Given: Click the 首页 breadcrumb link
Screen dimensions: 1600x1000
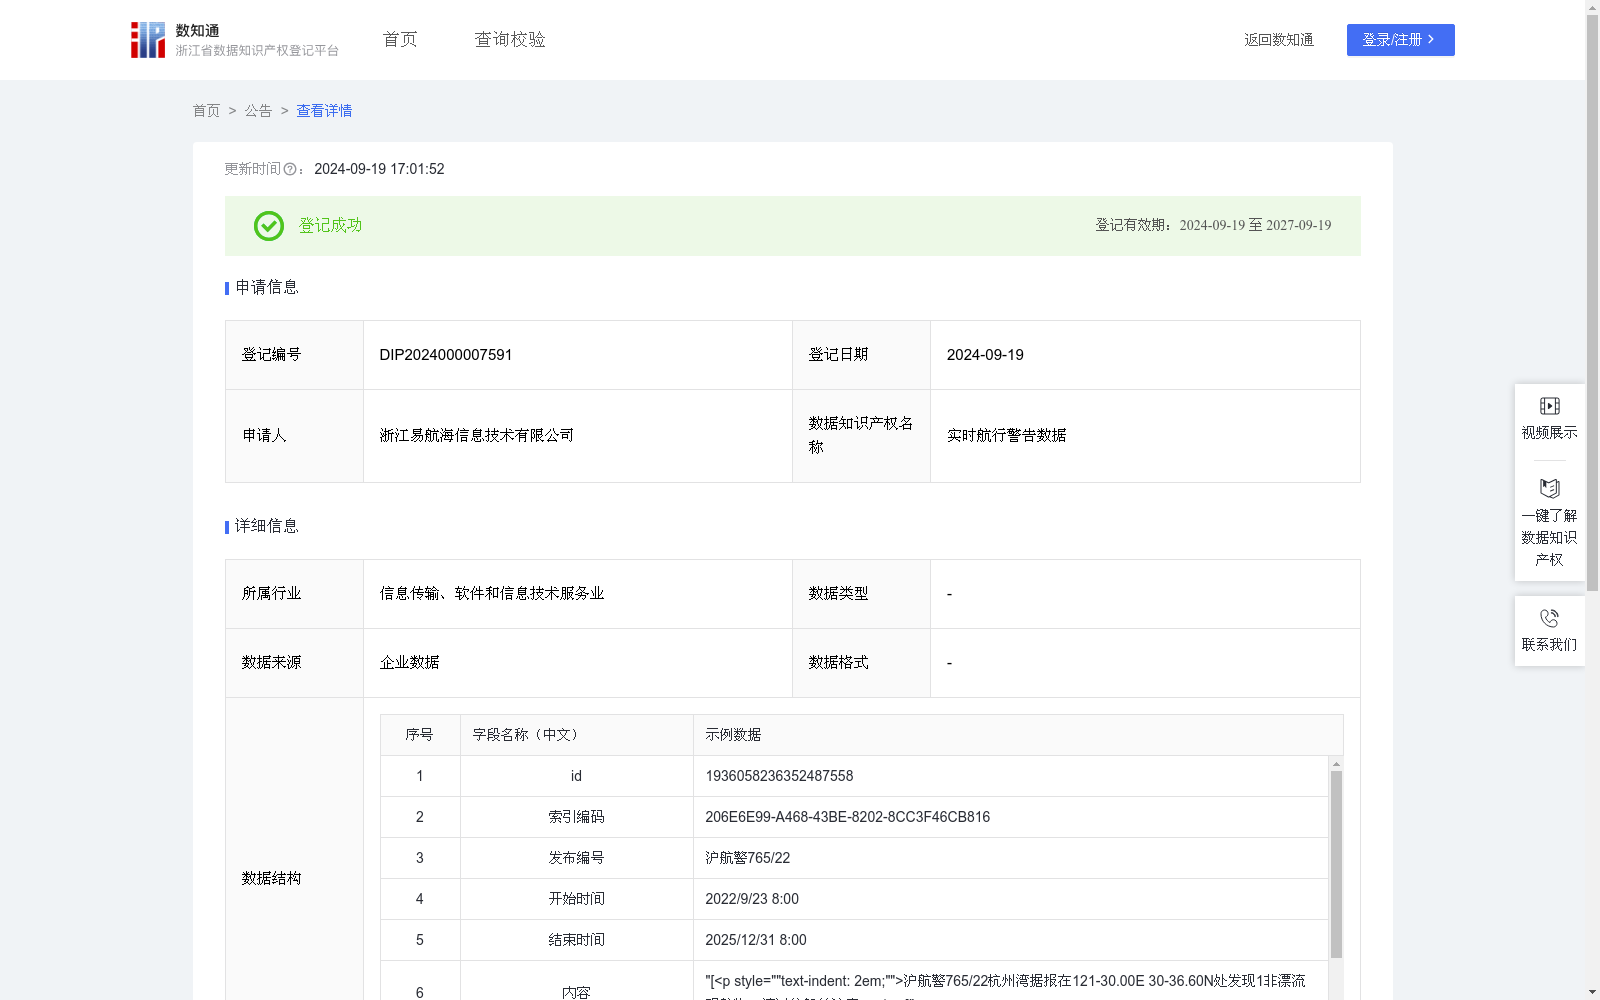Looking at the screenshot, I should click(x=206, y=111).
